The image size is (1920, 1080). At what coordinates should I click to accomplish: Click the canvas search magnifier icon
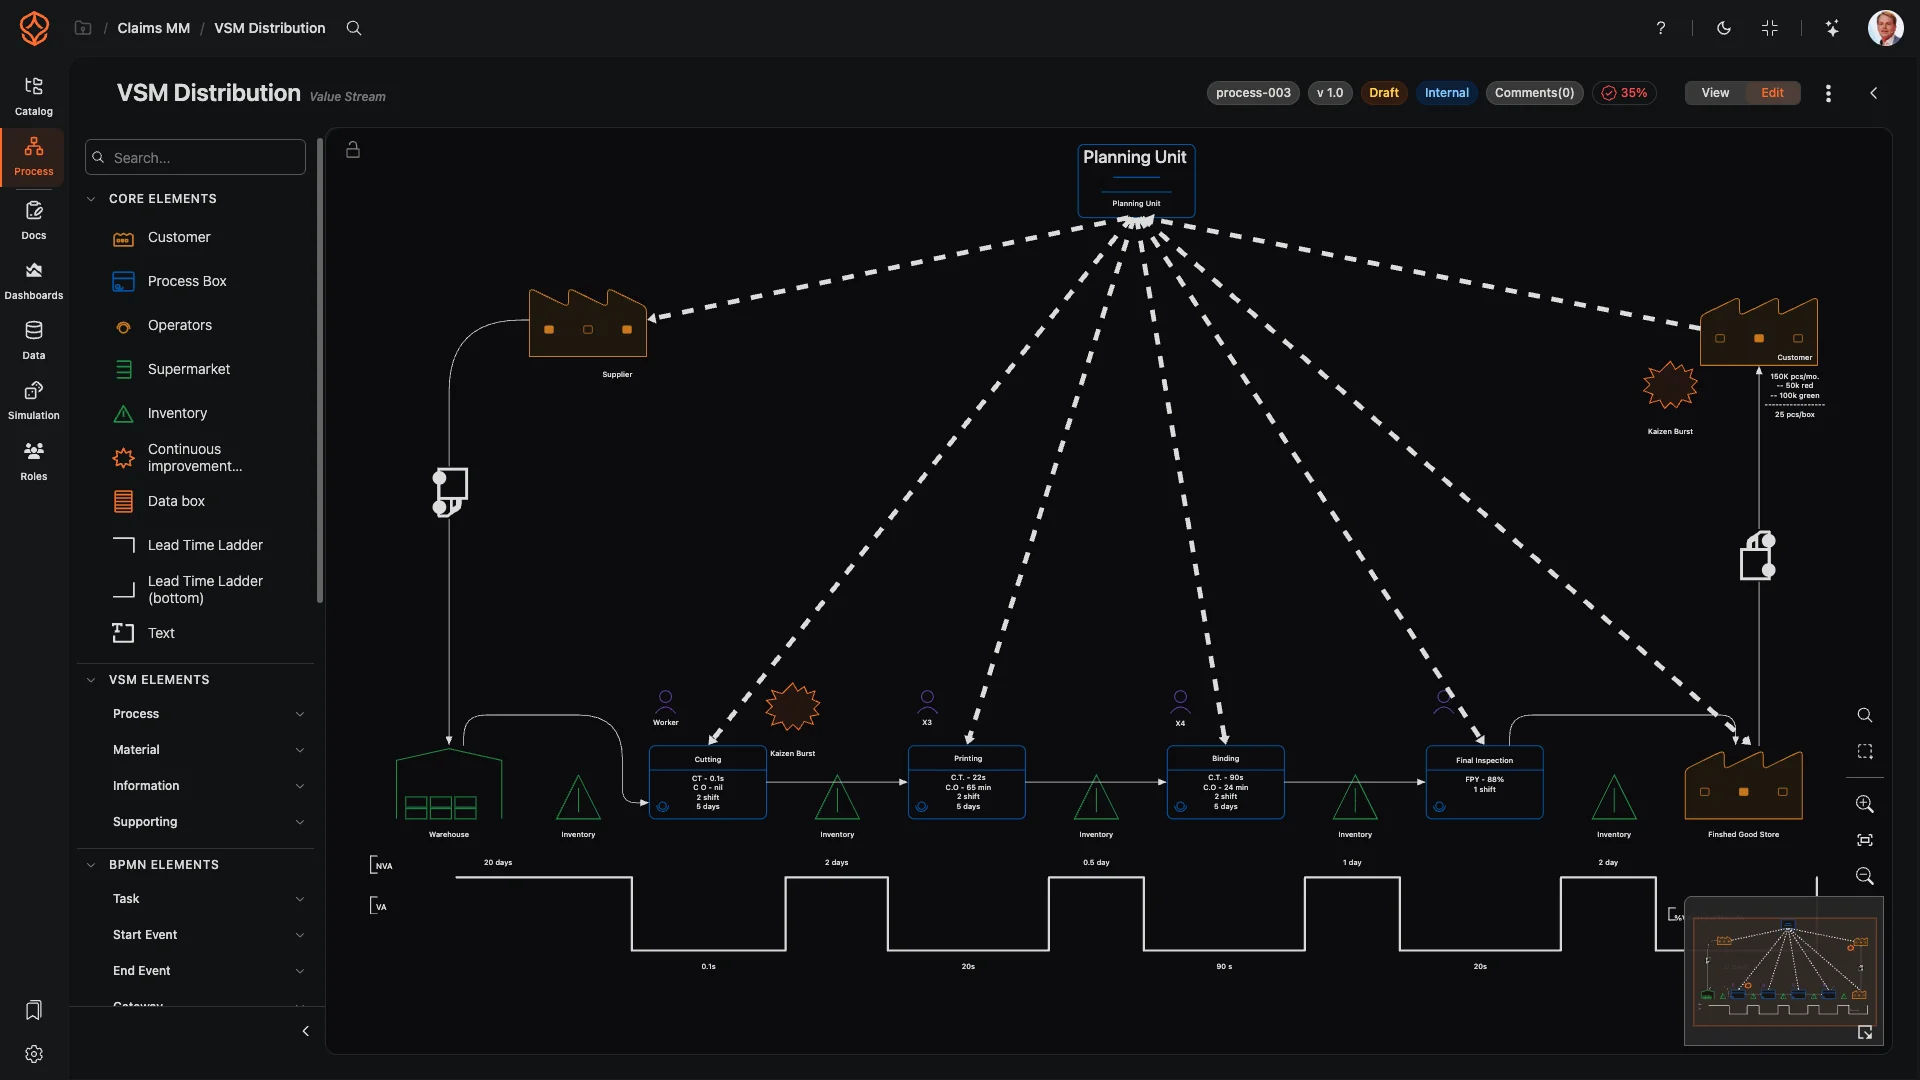[x=1865, y=715]
